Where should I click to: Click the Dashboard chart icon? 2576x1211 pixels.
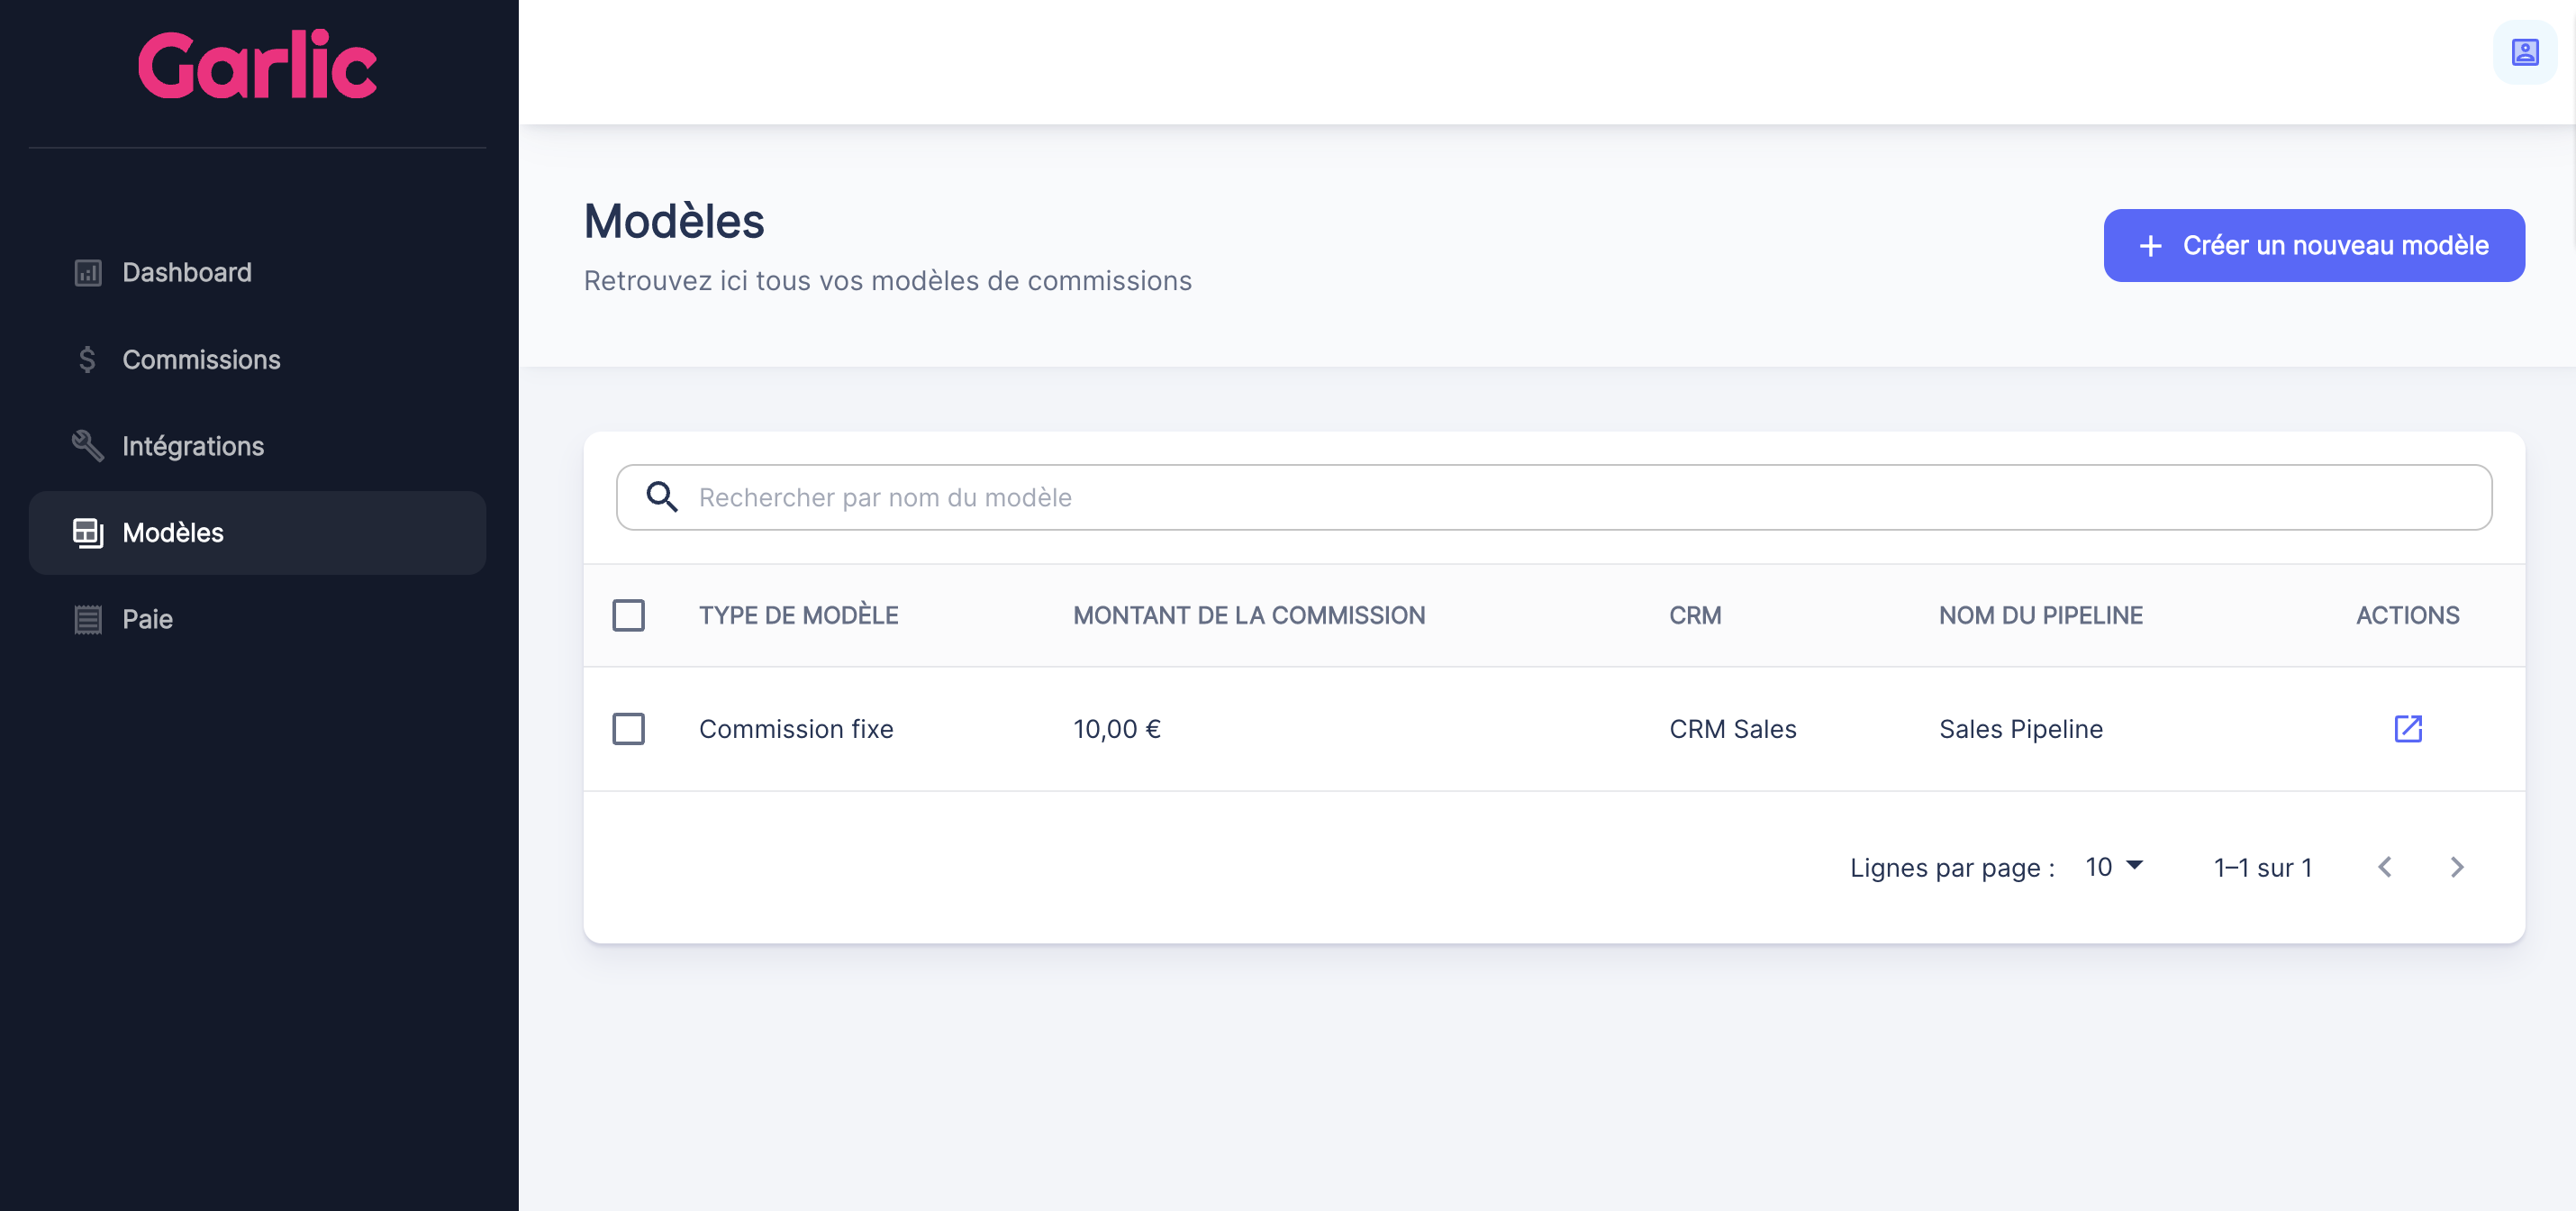[88, 273]
